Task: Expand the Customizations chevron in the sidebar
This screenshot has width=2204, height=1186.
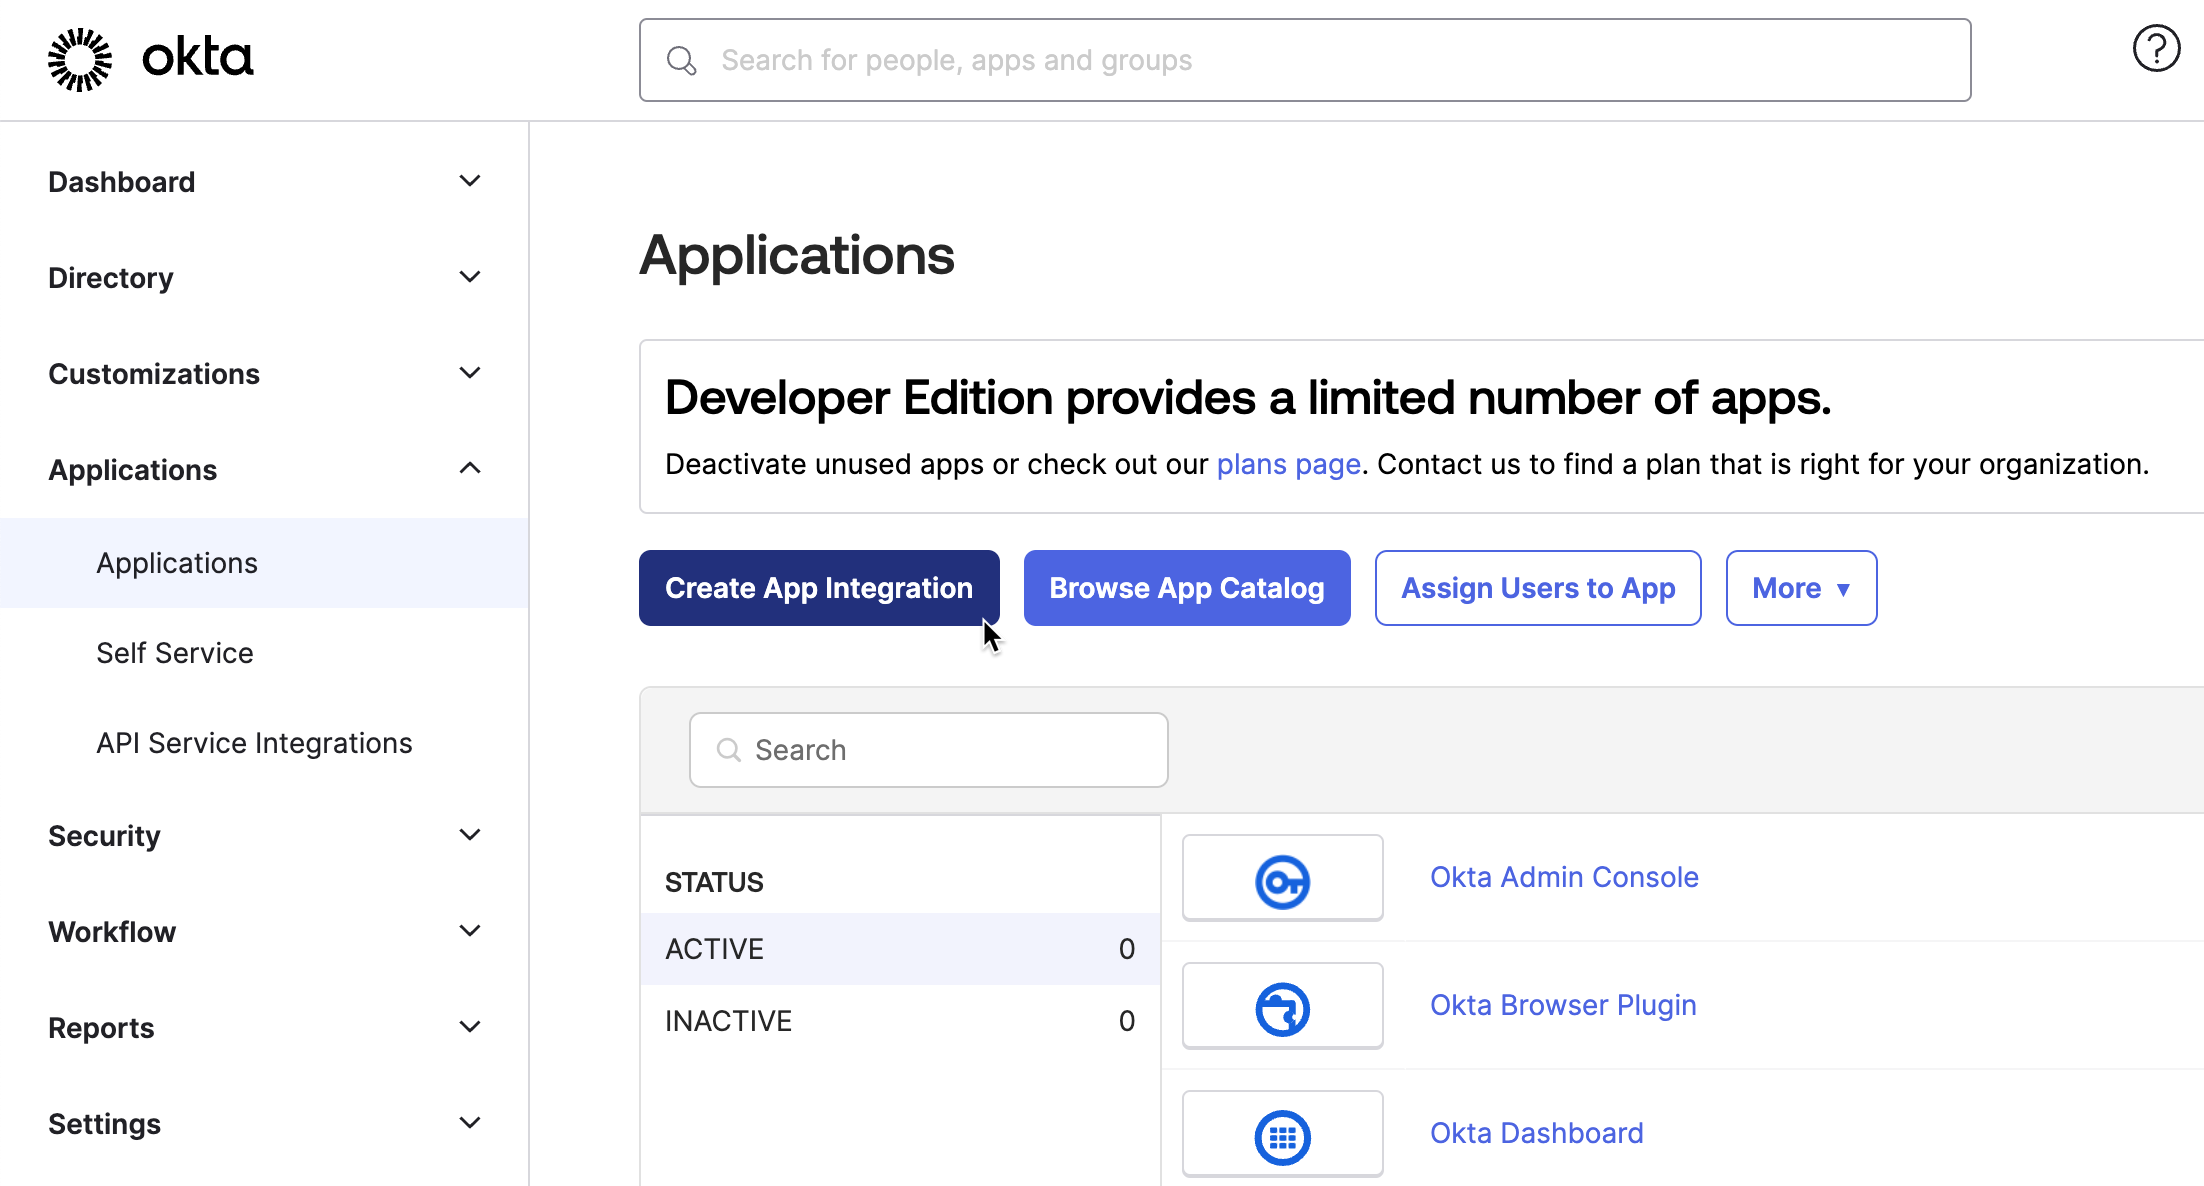Action: click(470, 373)
